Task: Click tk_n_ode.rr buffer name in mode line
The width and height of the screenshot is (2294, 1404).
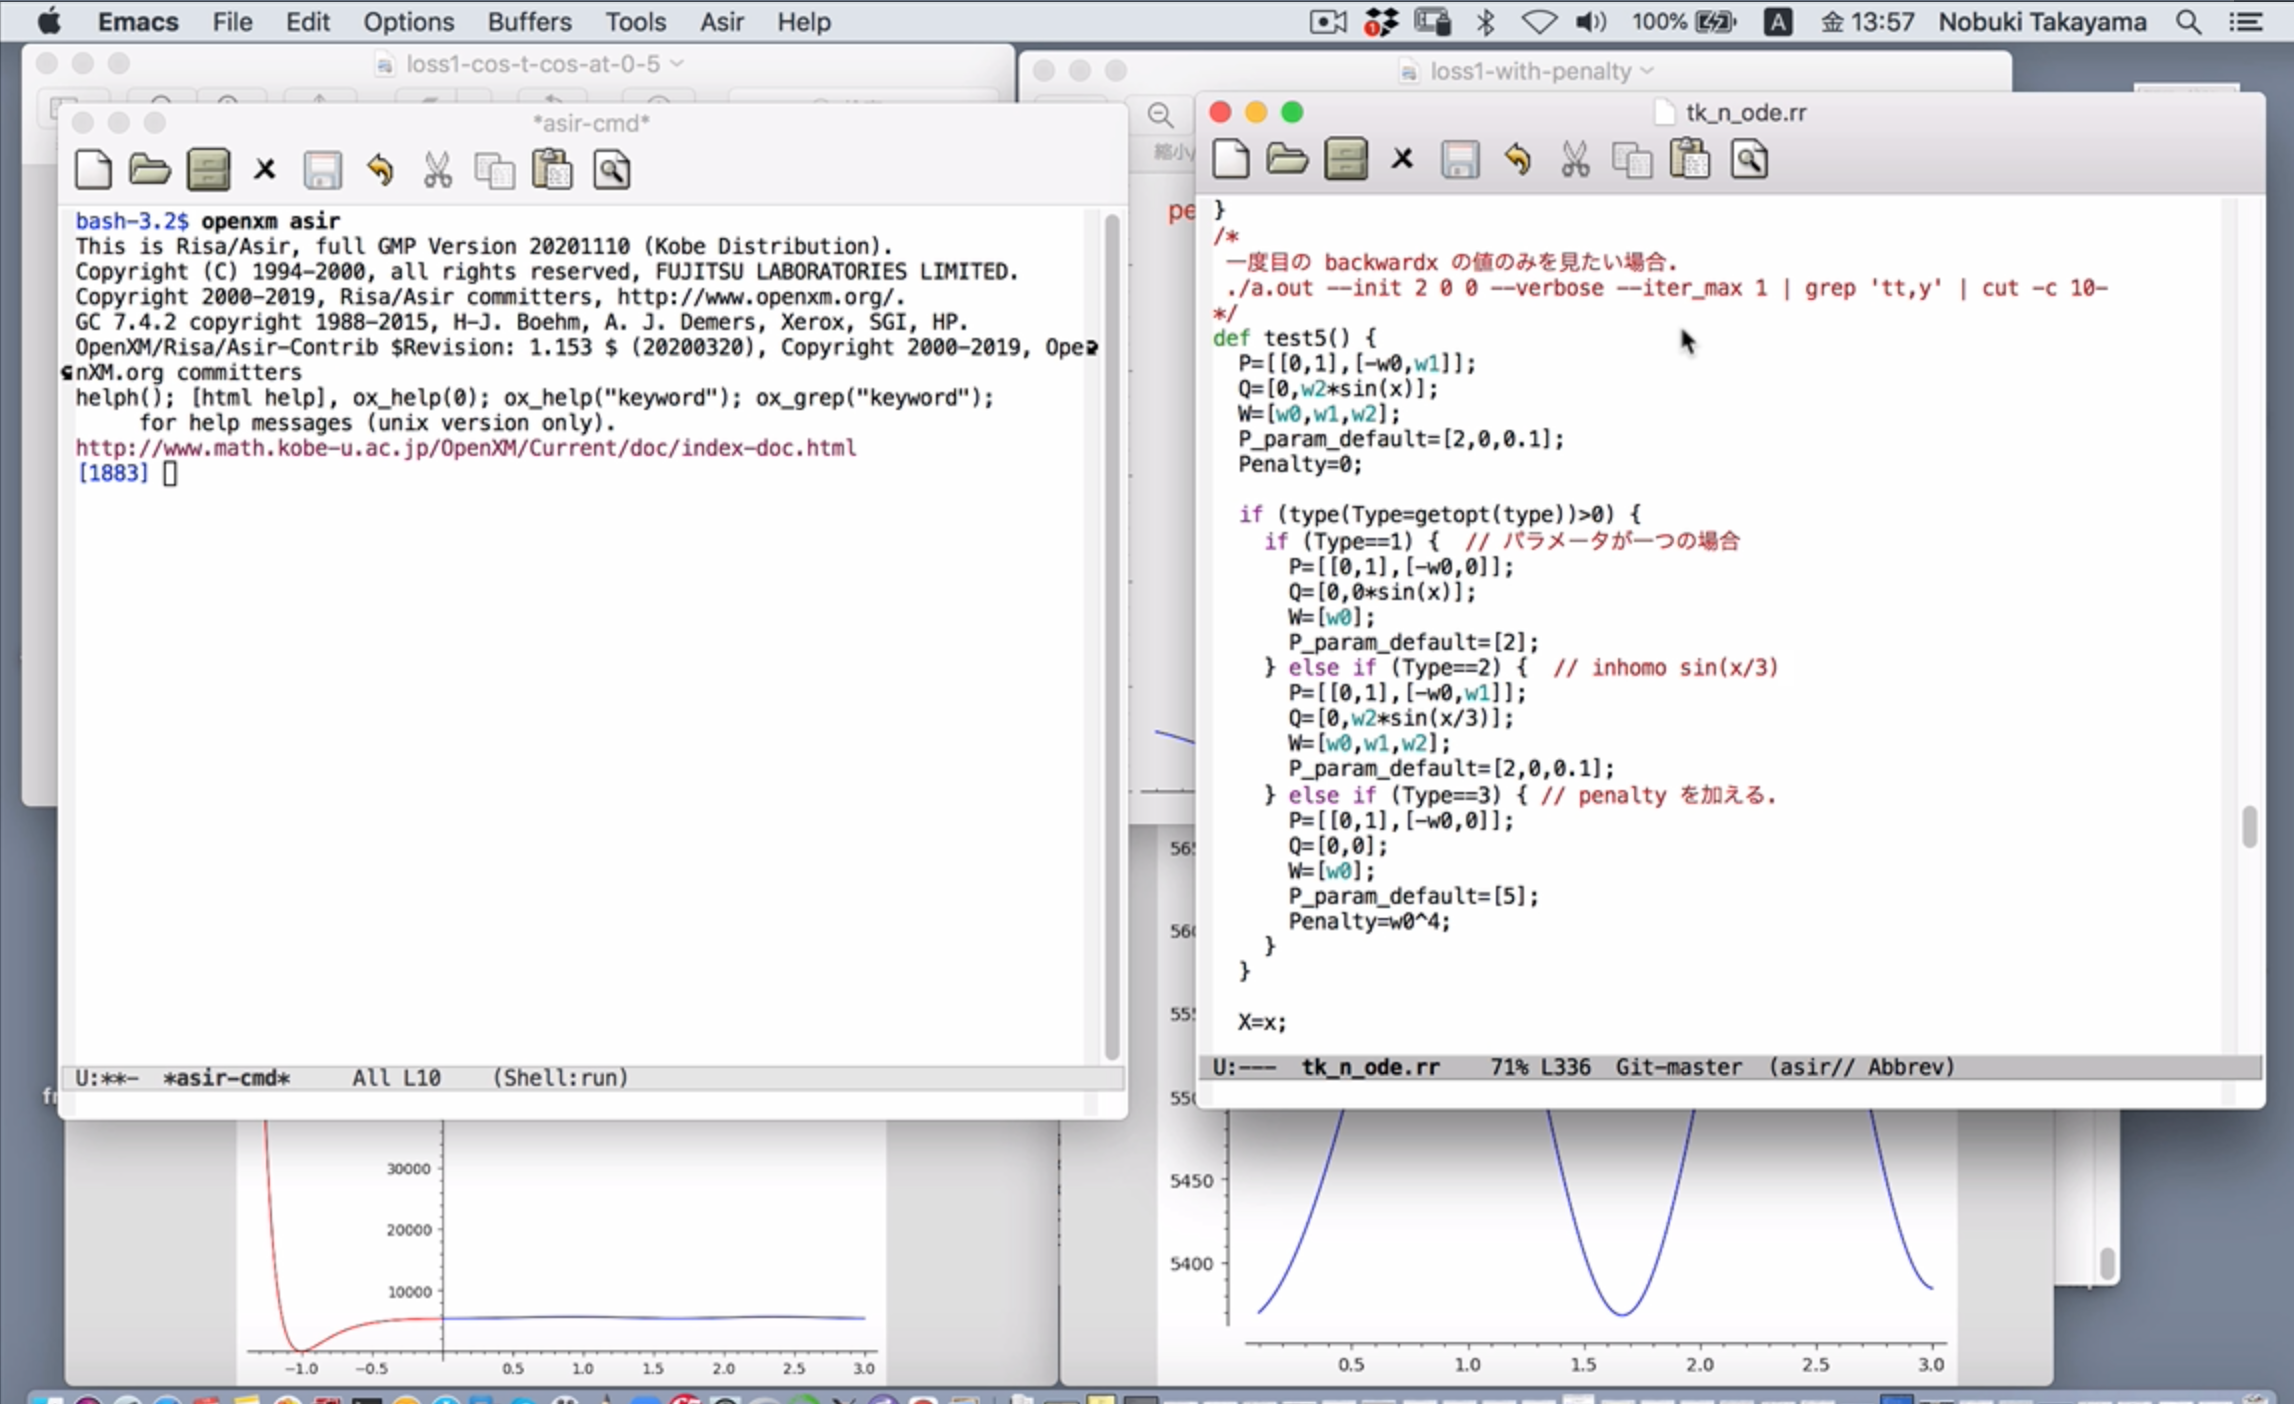Action: click(x=1370, y=1067)
